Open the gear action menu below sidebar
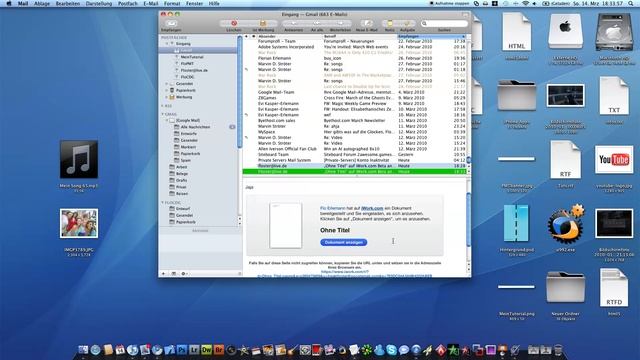Viewport: 640px width, 360px height. 184,273
